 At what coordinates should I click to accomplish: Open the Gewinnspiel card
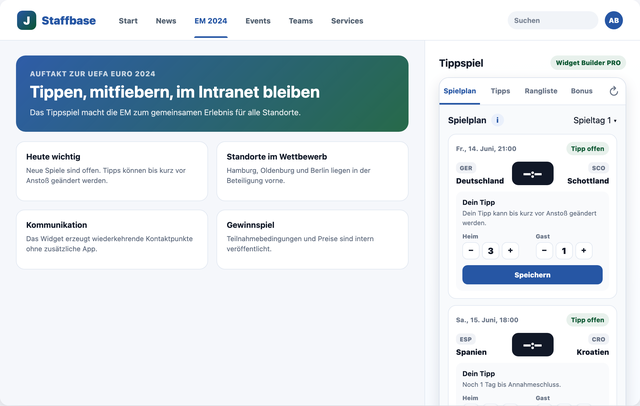pyautogui.click(x=312, y=240)
